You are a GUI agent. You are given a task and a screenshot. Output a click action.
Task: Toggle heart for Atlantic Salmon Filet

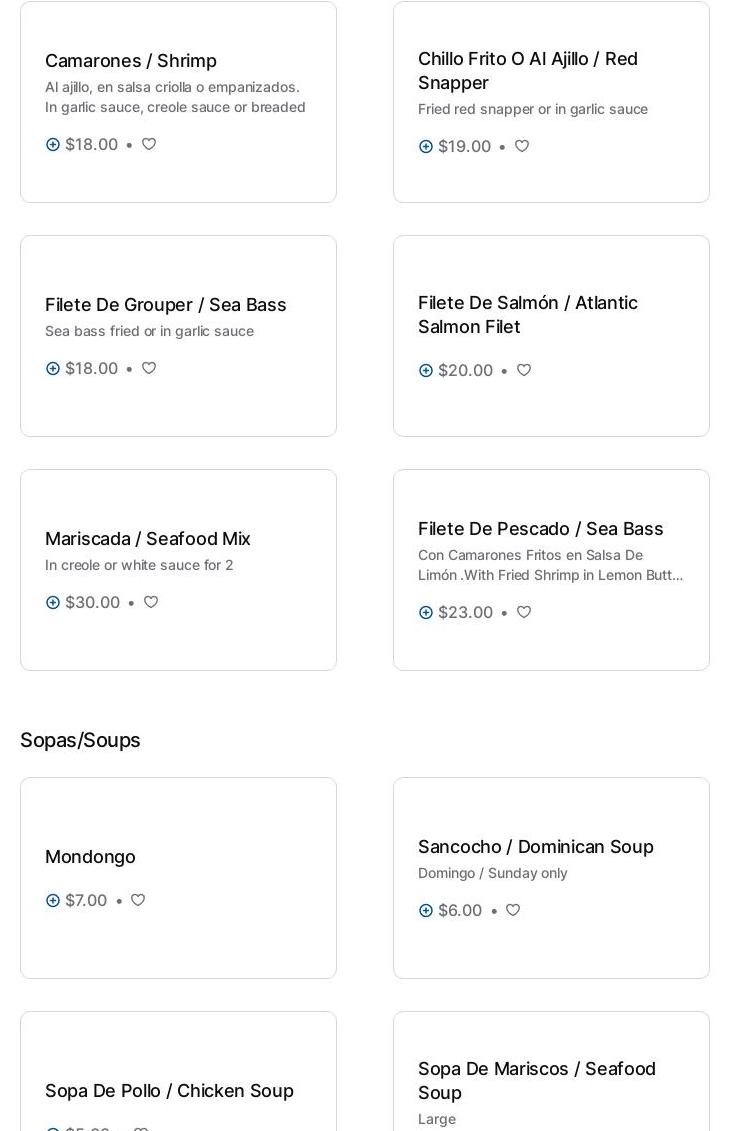[524, 370]
